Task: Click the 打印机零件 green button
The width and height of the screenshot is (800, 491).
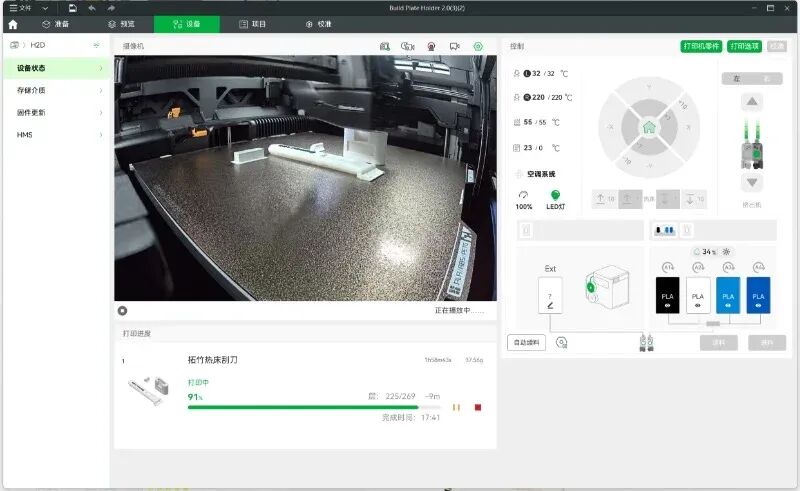Action: [701, 46]
